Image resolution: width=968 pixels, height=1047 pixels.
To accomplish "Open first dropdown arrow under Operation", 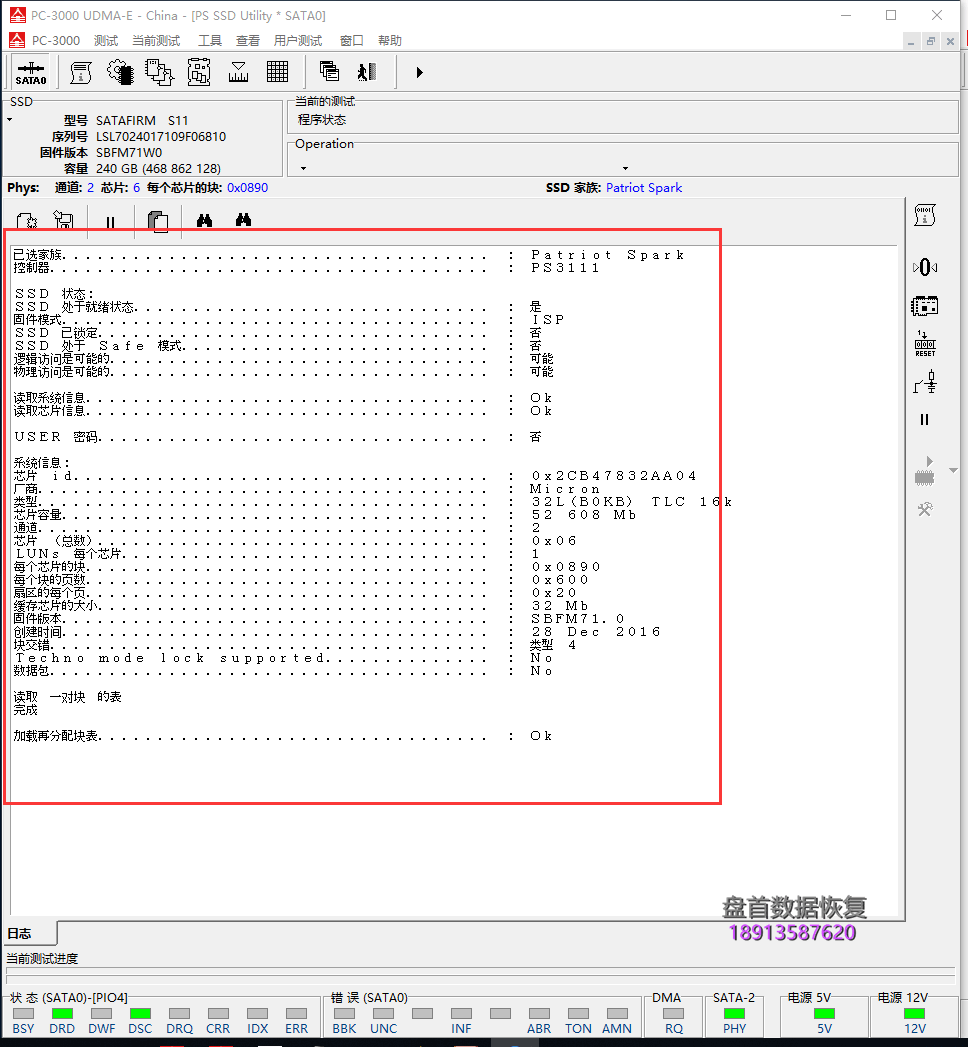I will (303, 168).
